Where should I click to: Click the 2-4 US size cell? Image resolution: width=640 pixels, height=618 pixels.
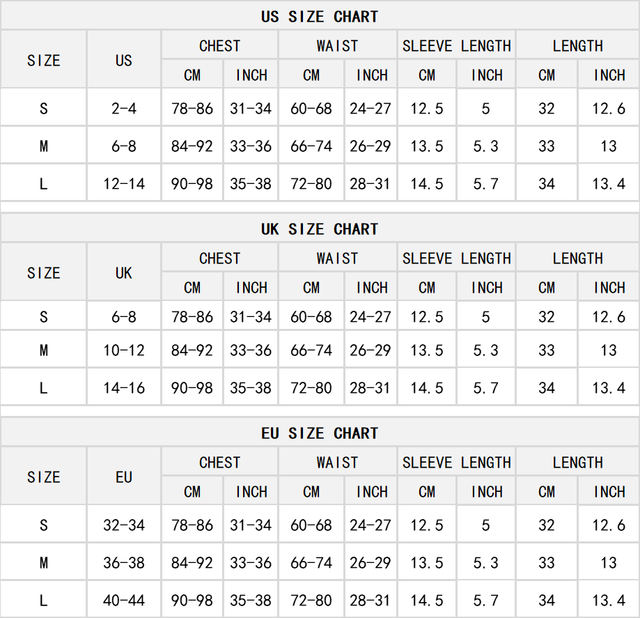pyautogui.click(x=124, y=108)
